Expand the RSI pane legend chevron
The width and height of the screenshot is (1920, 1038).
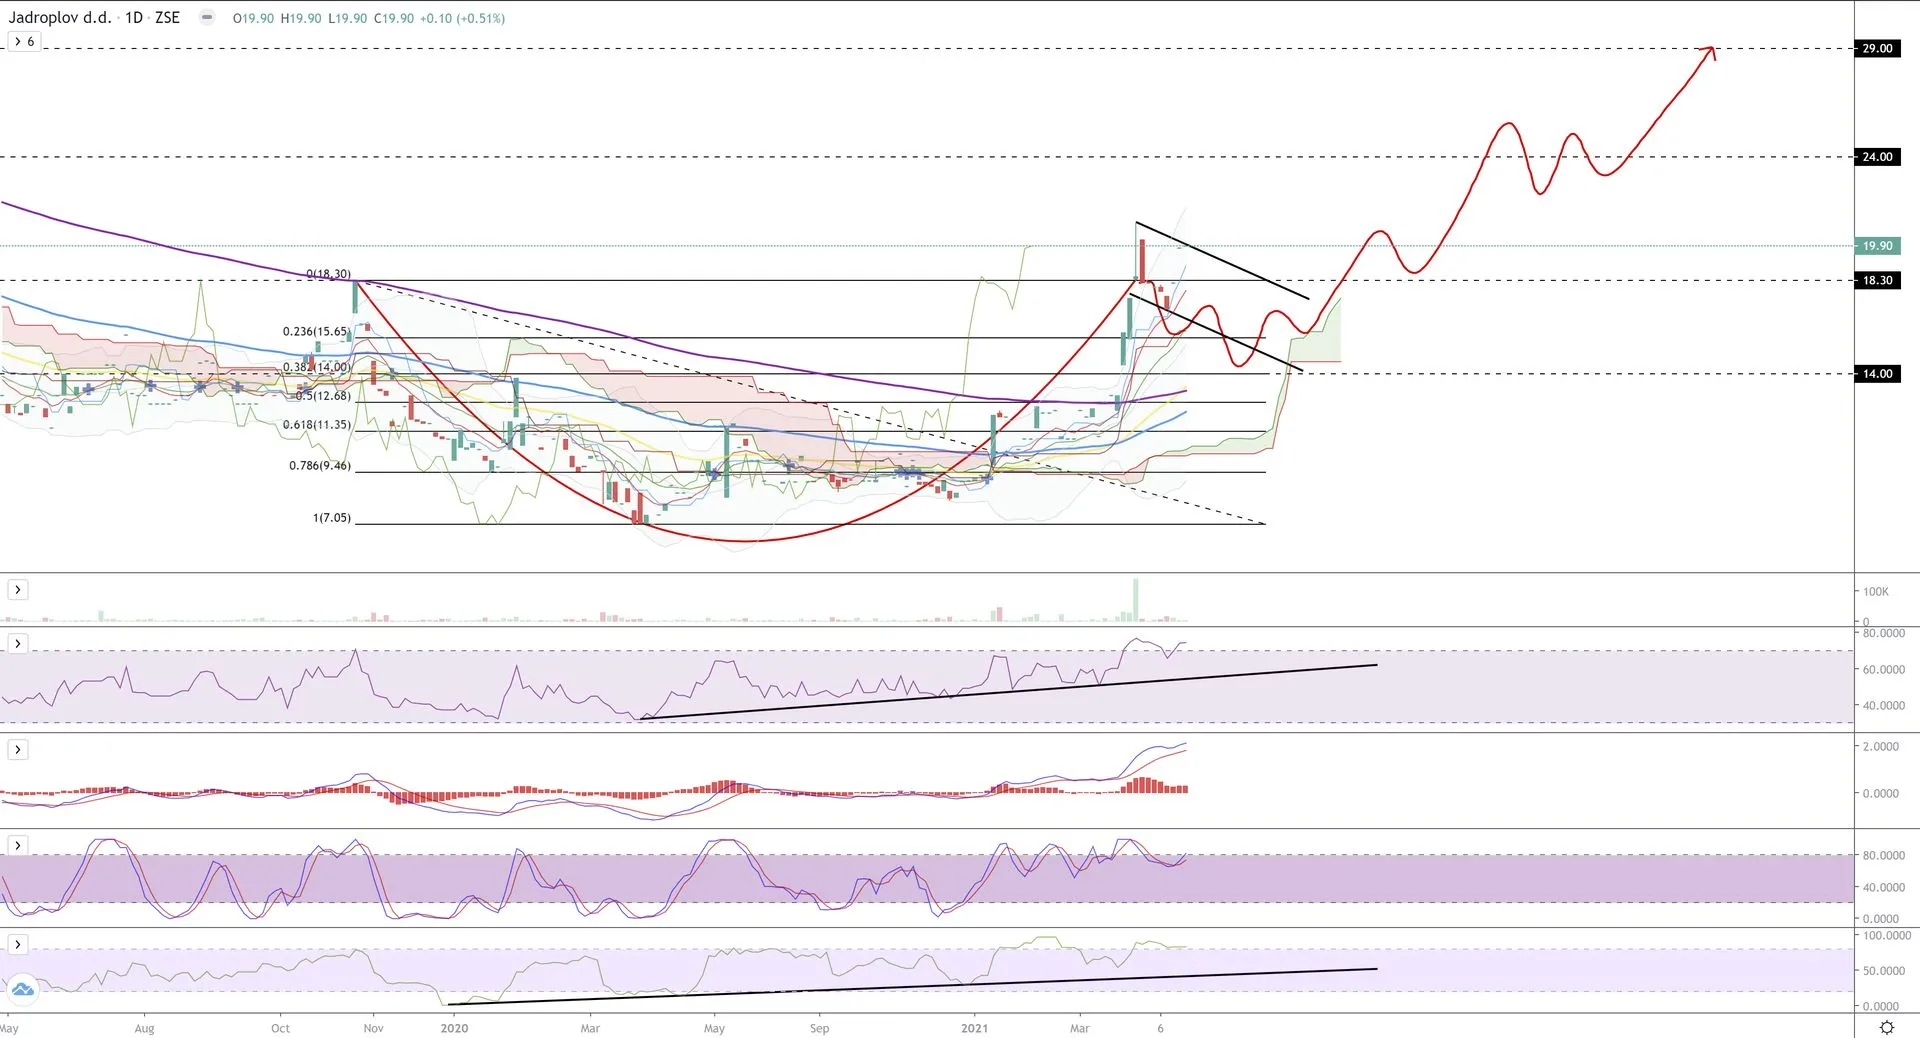point(18,643)
